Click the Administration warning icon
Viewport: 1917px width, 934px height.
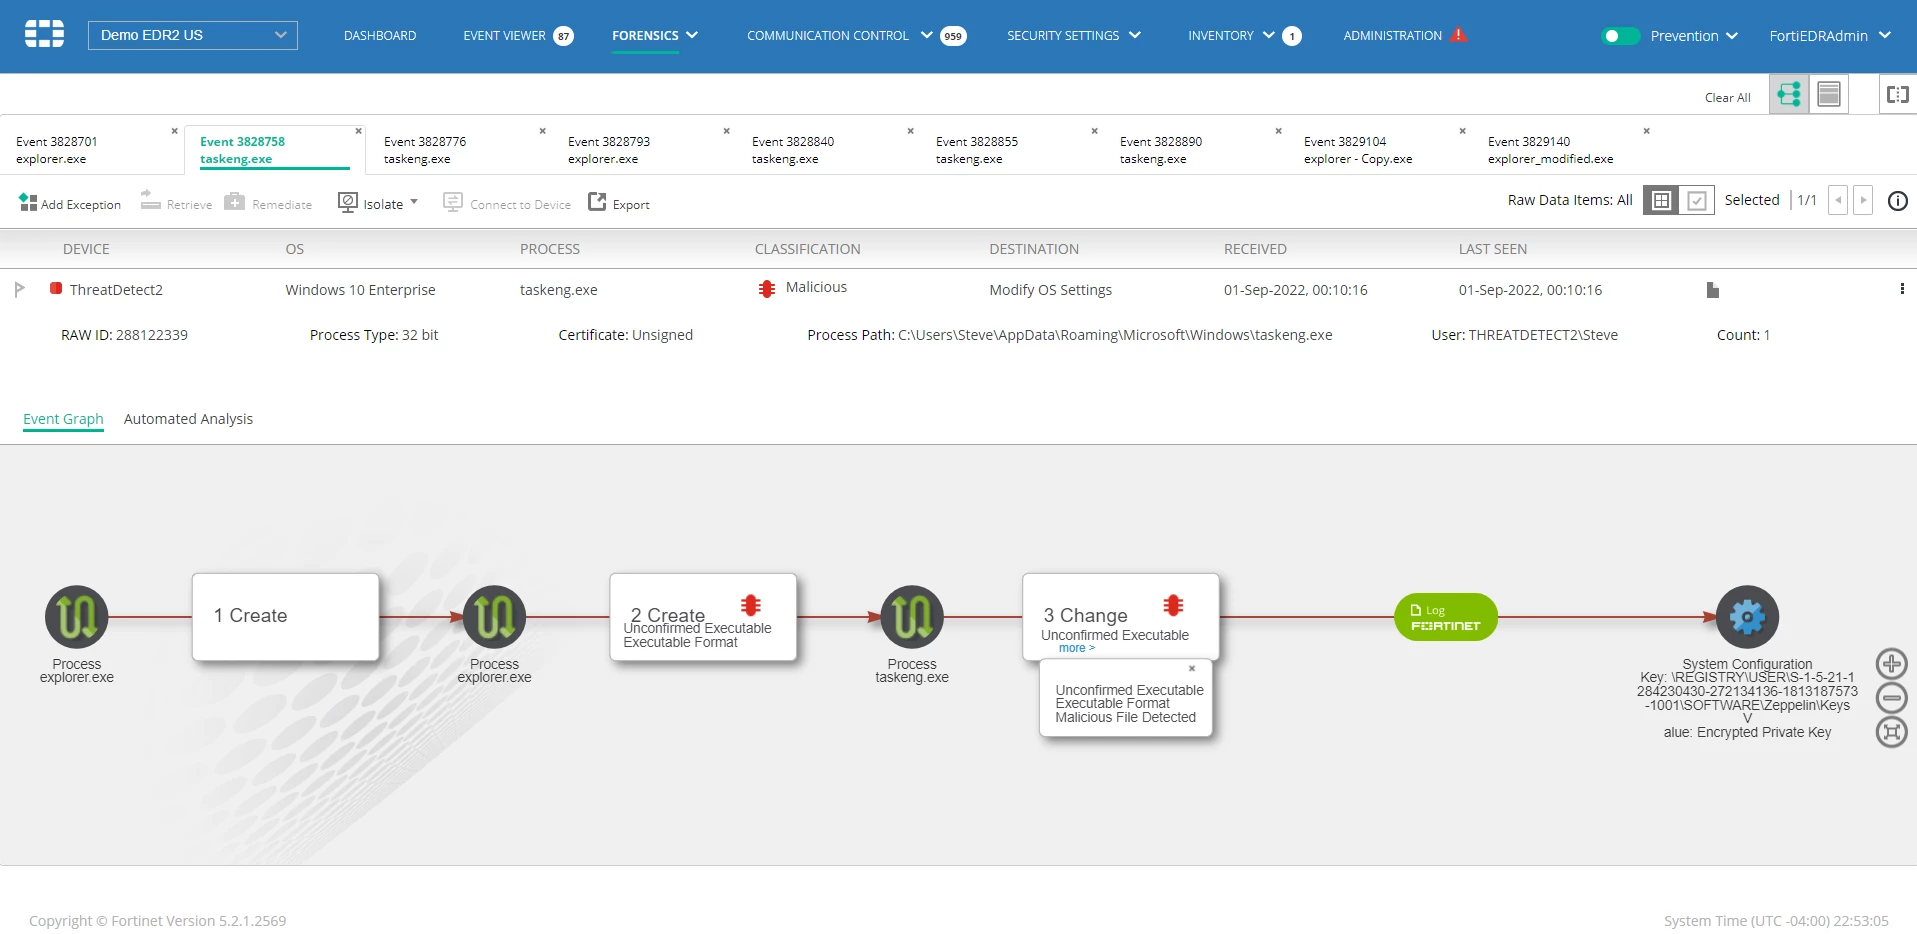tap(1459, 34)
